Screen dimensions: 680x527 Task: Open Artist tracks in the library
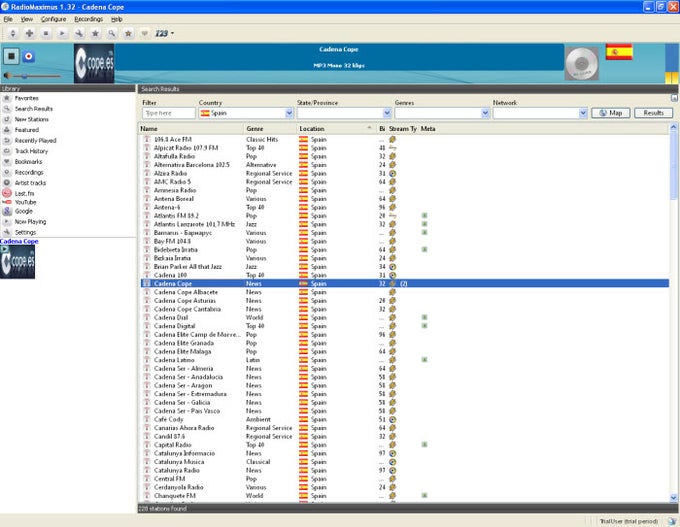point(30,183)
